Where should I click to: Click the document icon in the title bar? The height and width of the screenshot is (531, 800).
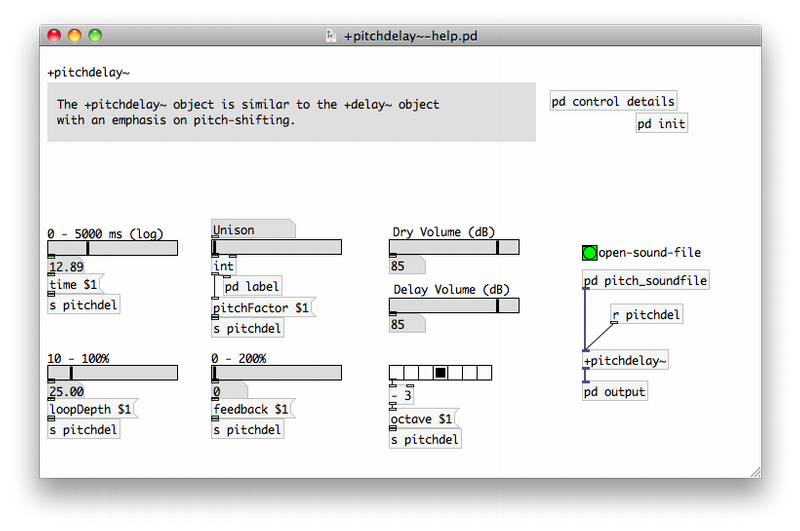331,36
